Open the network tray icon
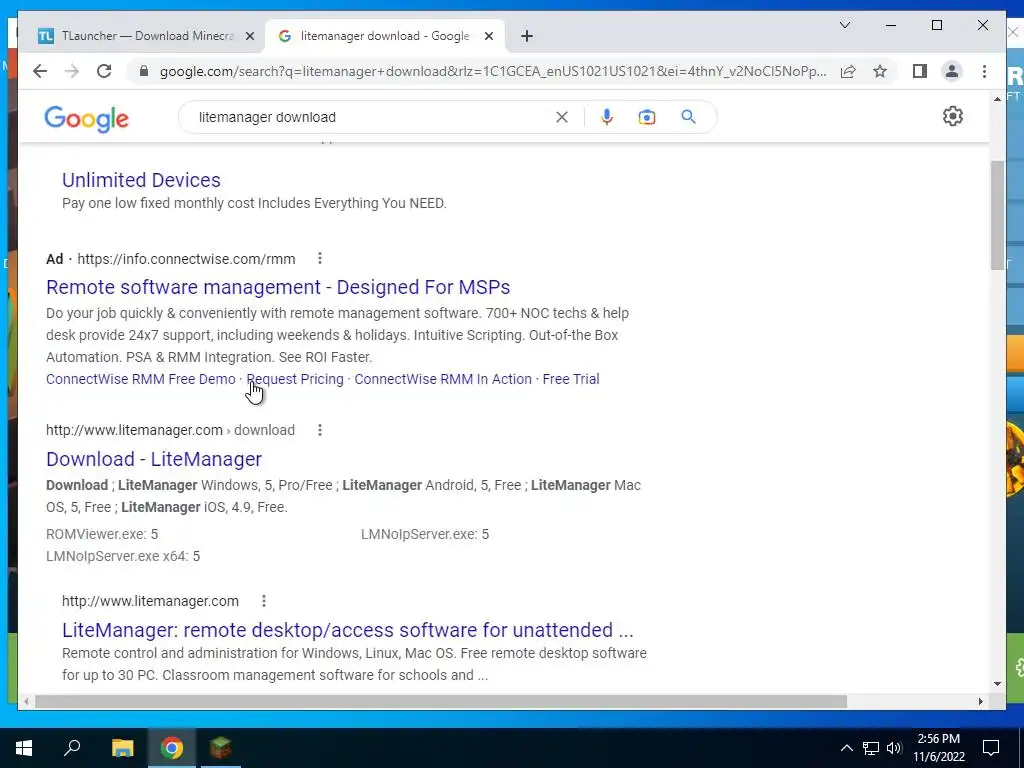Screen dimensions: 1024x768 871,748
